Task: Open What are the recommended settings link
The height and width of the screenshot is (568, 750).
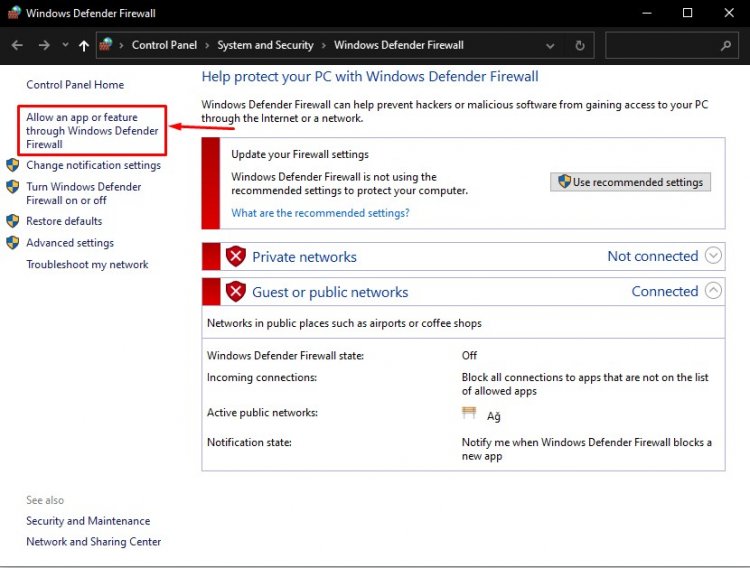Action: tap(320, 213)
